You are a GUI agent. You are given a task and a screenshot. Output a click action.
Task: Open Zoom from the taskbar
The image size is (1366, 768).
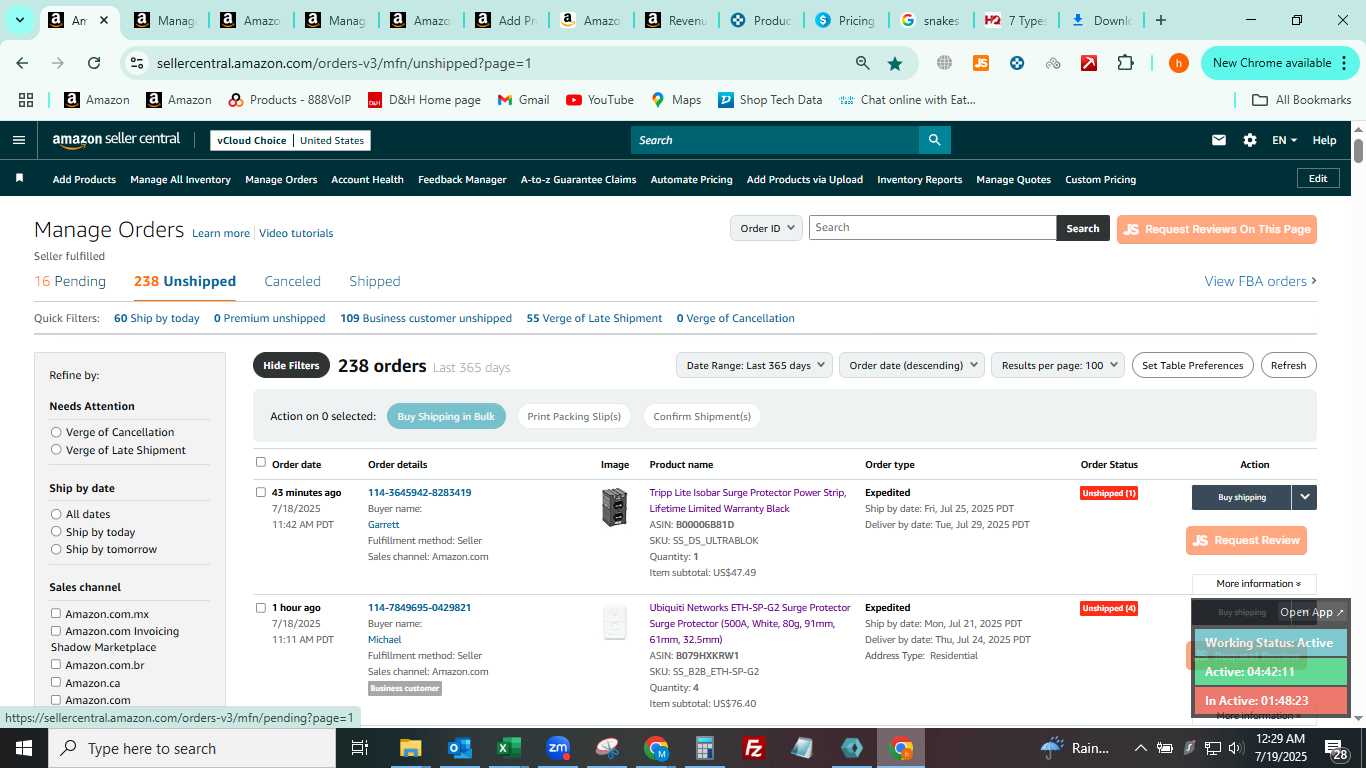557,748
